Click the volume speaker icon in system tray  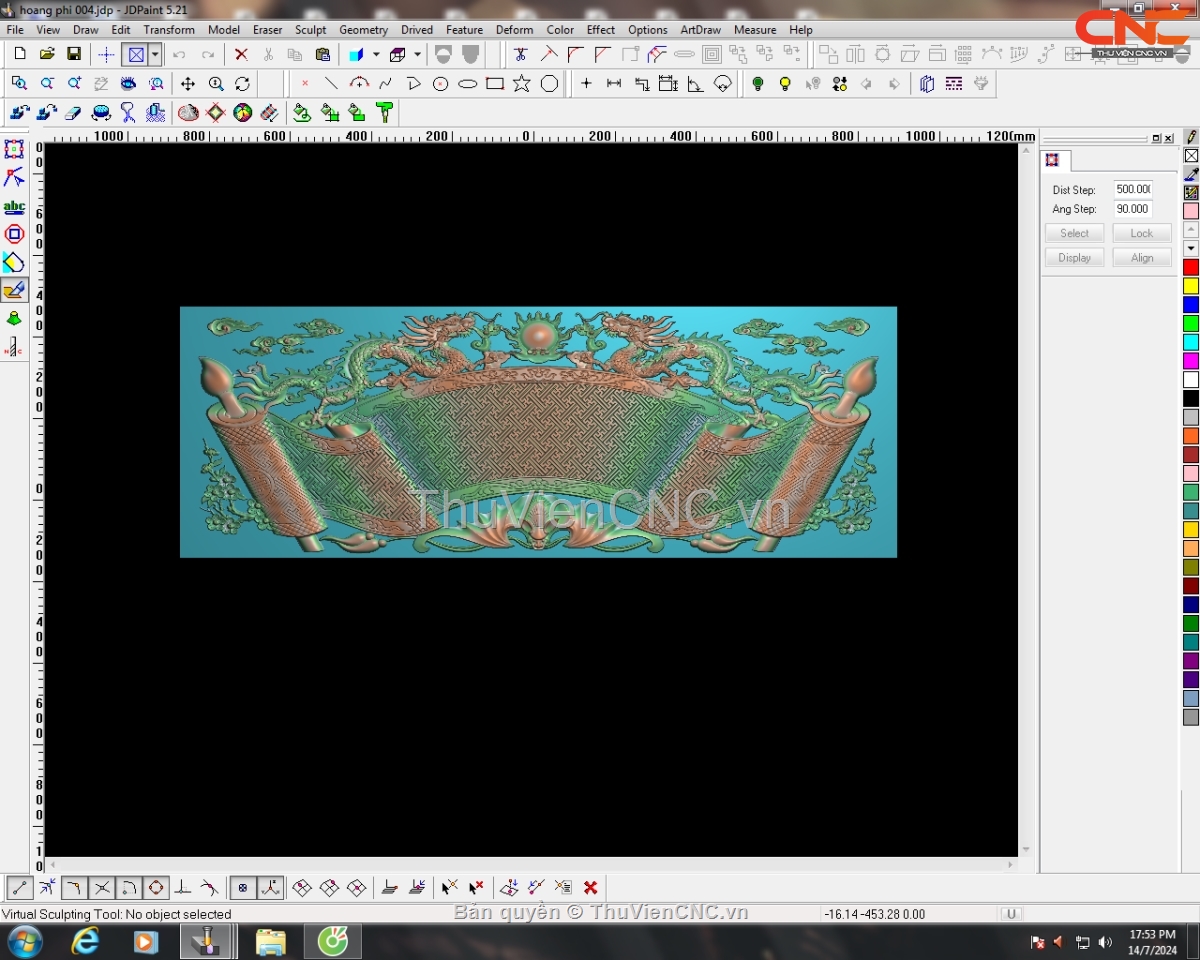tap(1105, 942)
